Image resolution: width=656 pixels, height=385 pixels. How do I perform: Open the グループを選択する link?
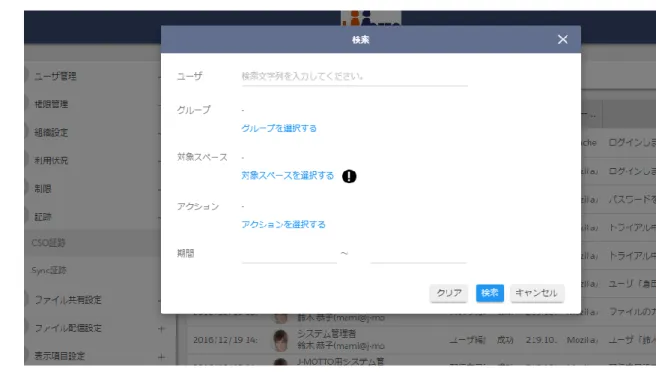[x=279, y=128]
